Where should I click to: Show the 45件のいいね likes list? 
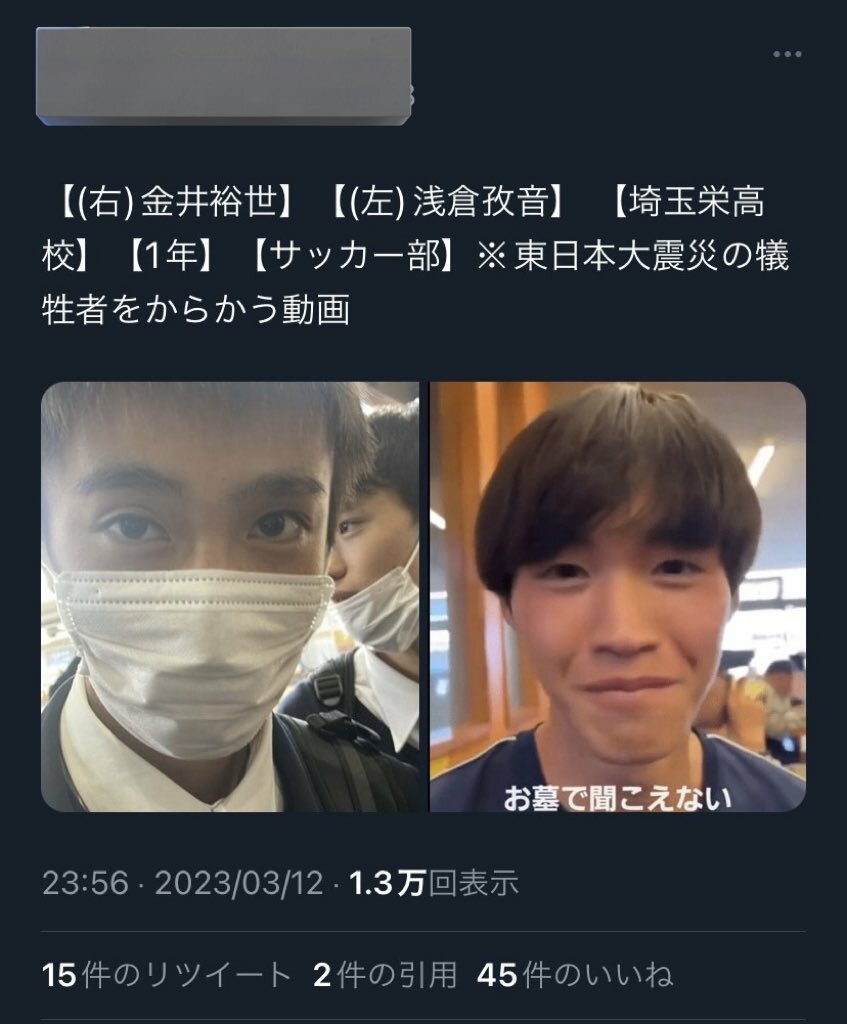pos(575,975)
